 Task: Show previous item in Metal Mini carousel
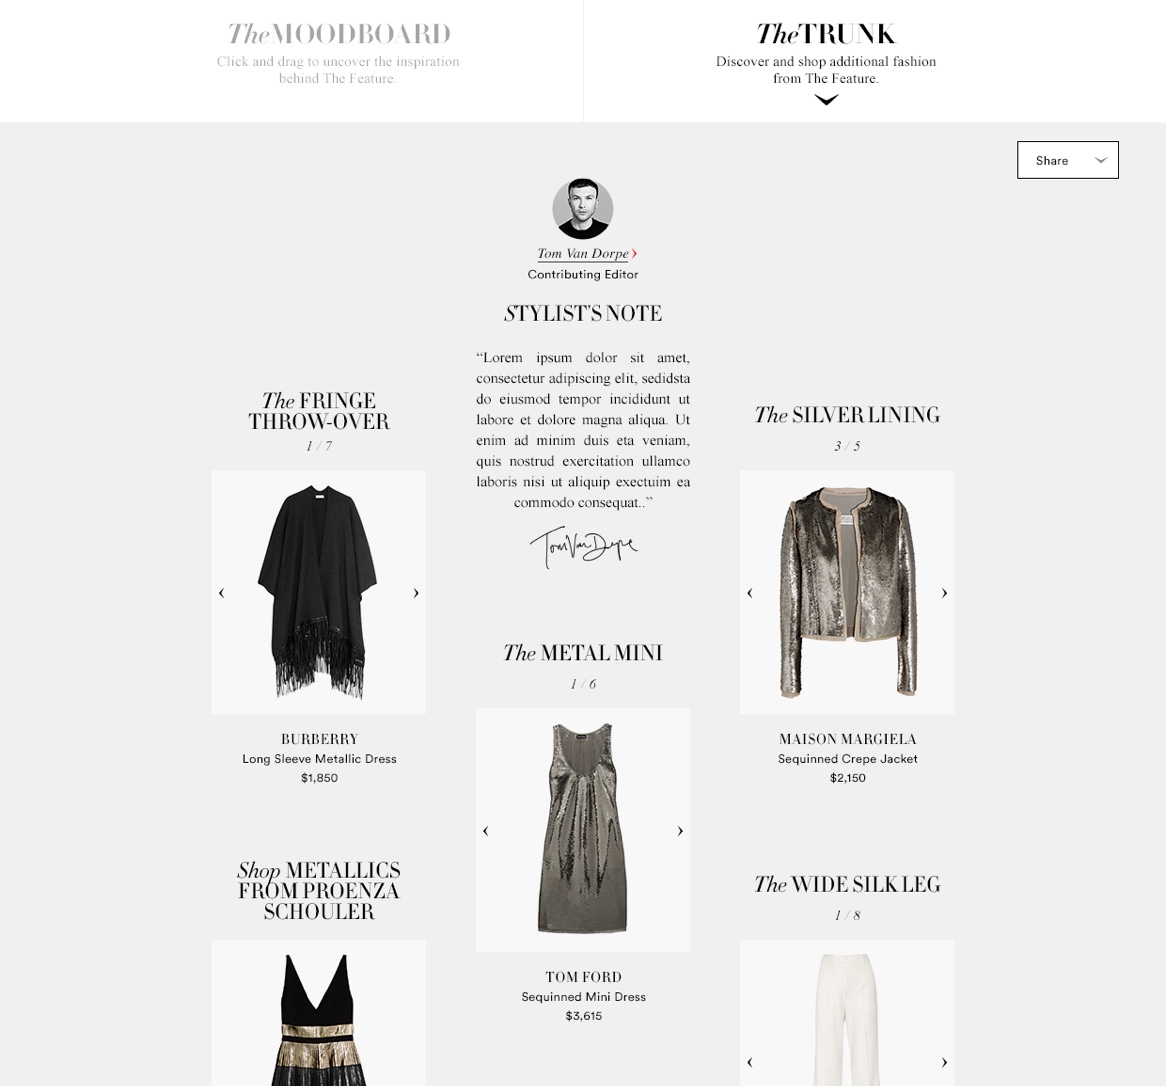coord(486,831)
